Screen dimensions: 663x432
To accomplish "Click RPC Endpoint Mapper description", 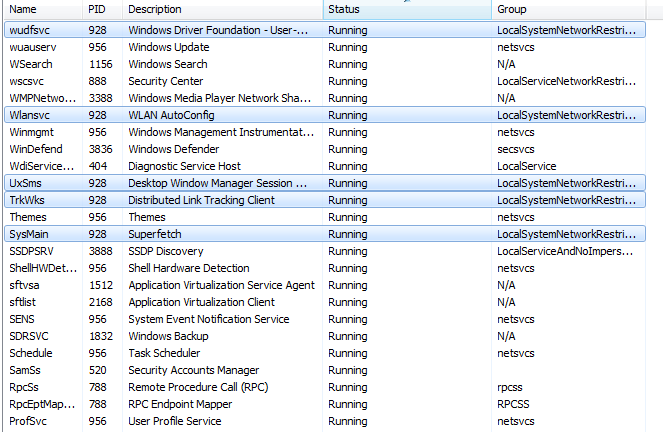I will point(180,404).
